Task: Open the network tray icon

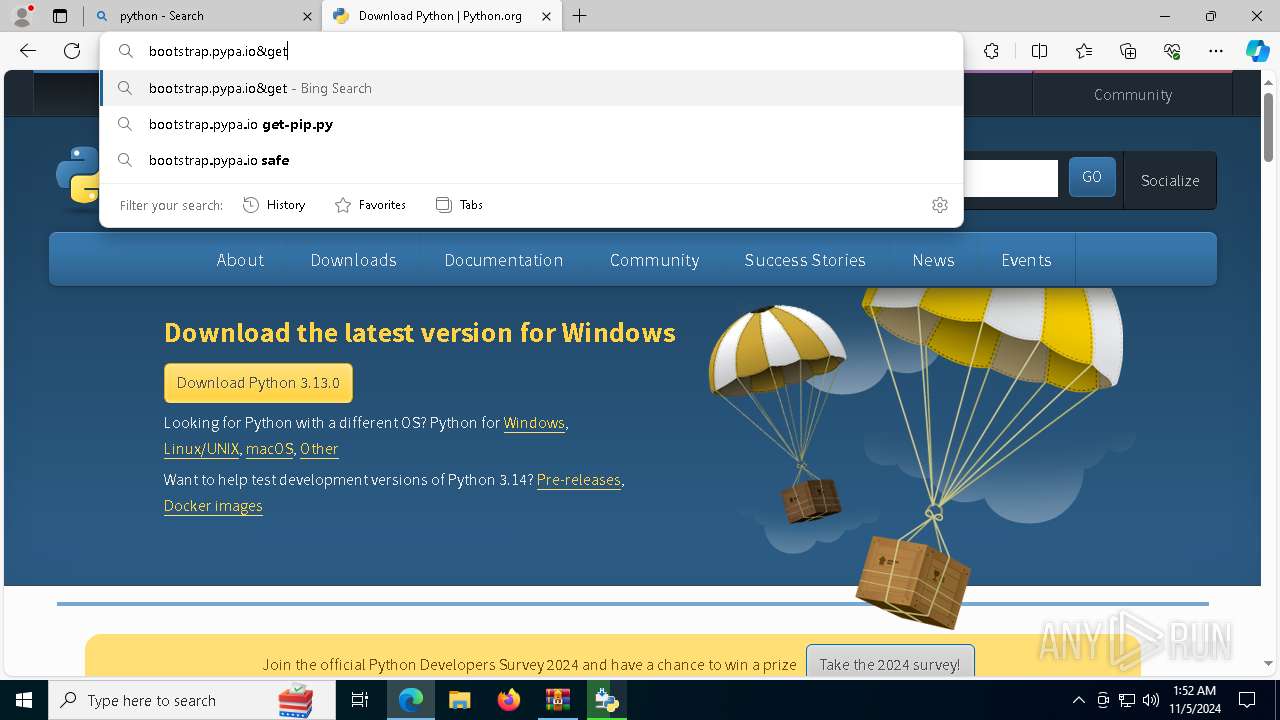Action: [x=1127, y=700]
